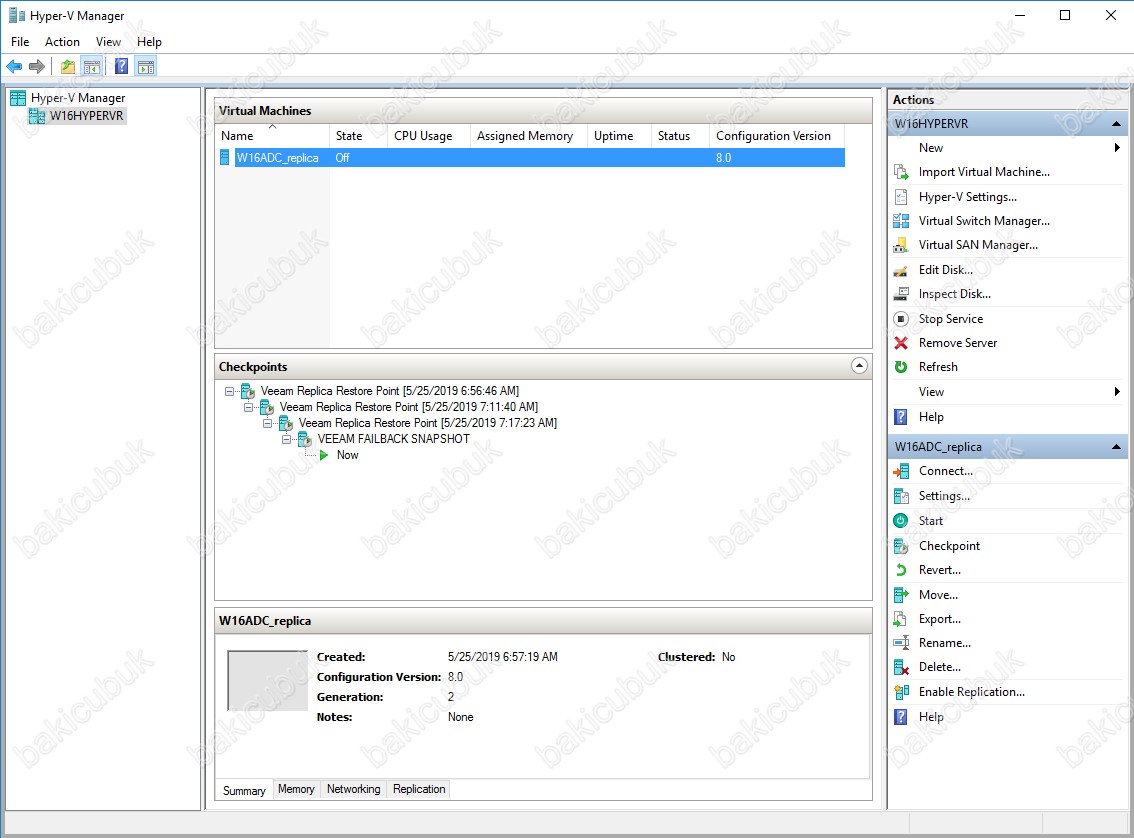Sort virtual machines by Name column

[x=274, y=136]
